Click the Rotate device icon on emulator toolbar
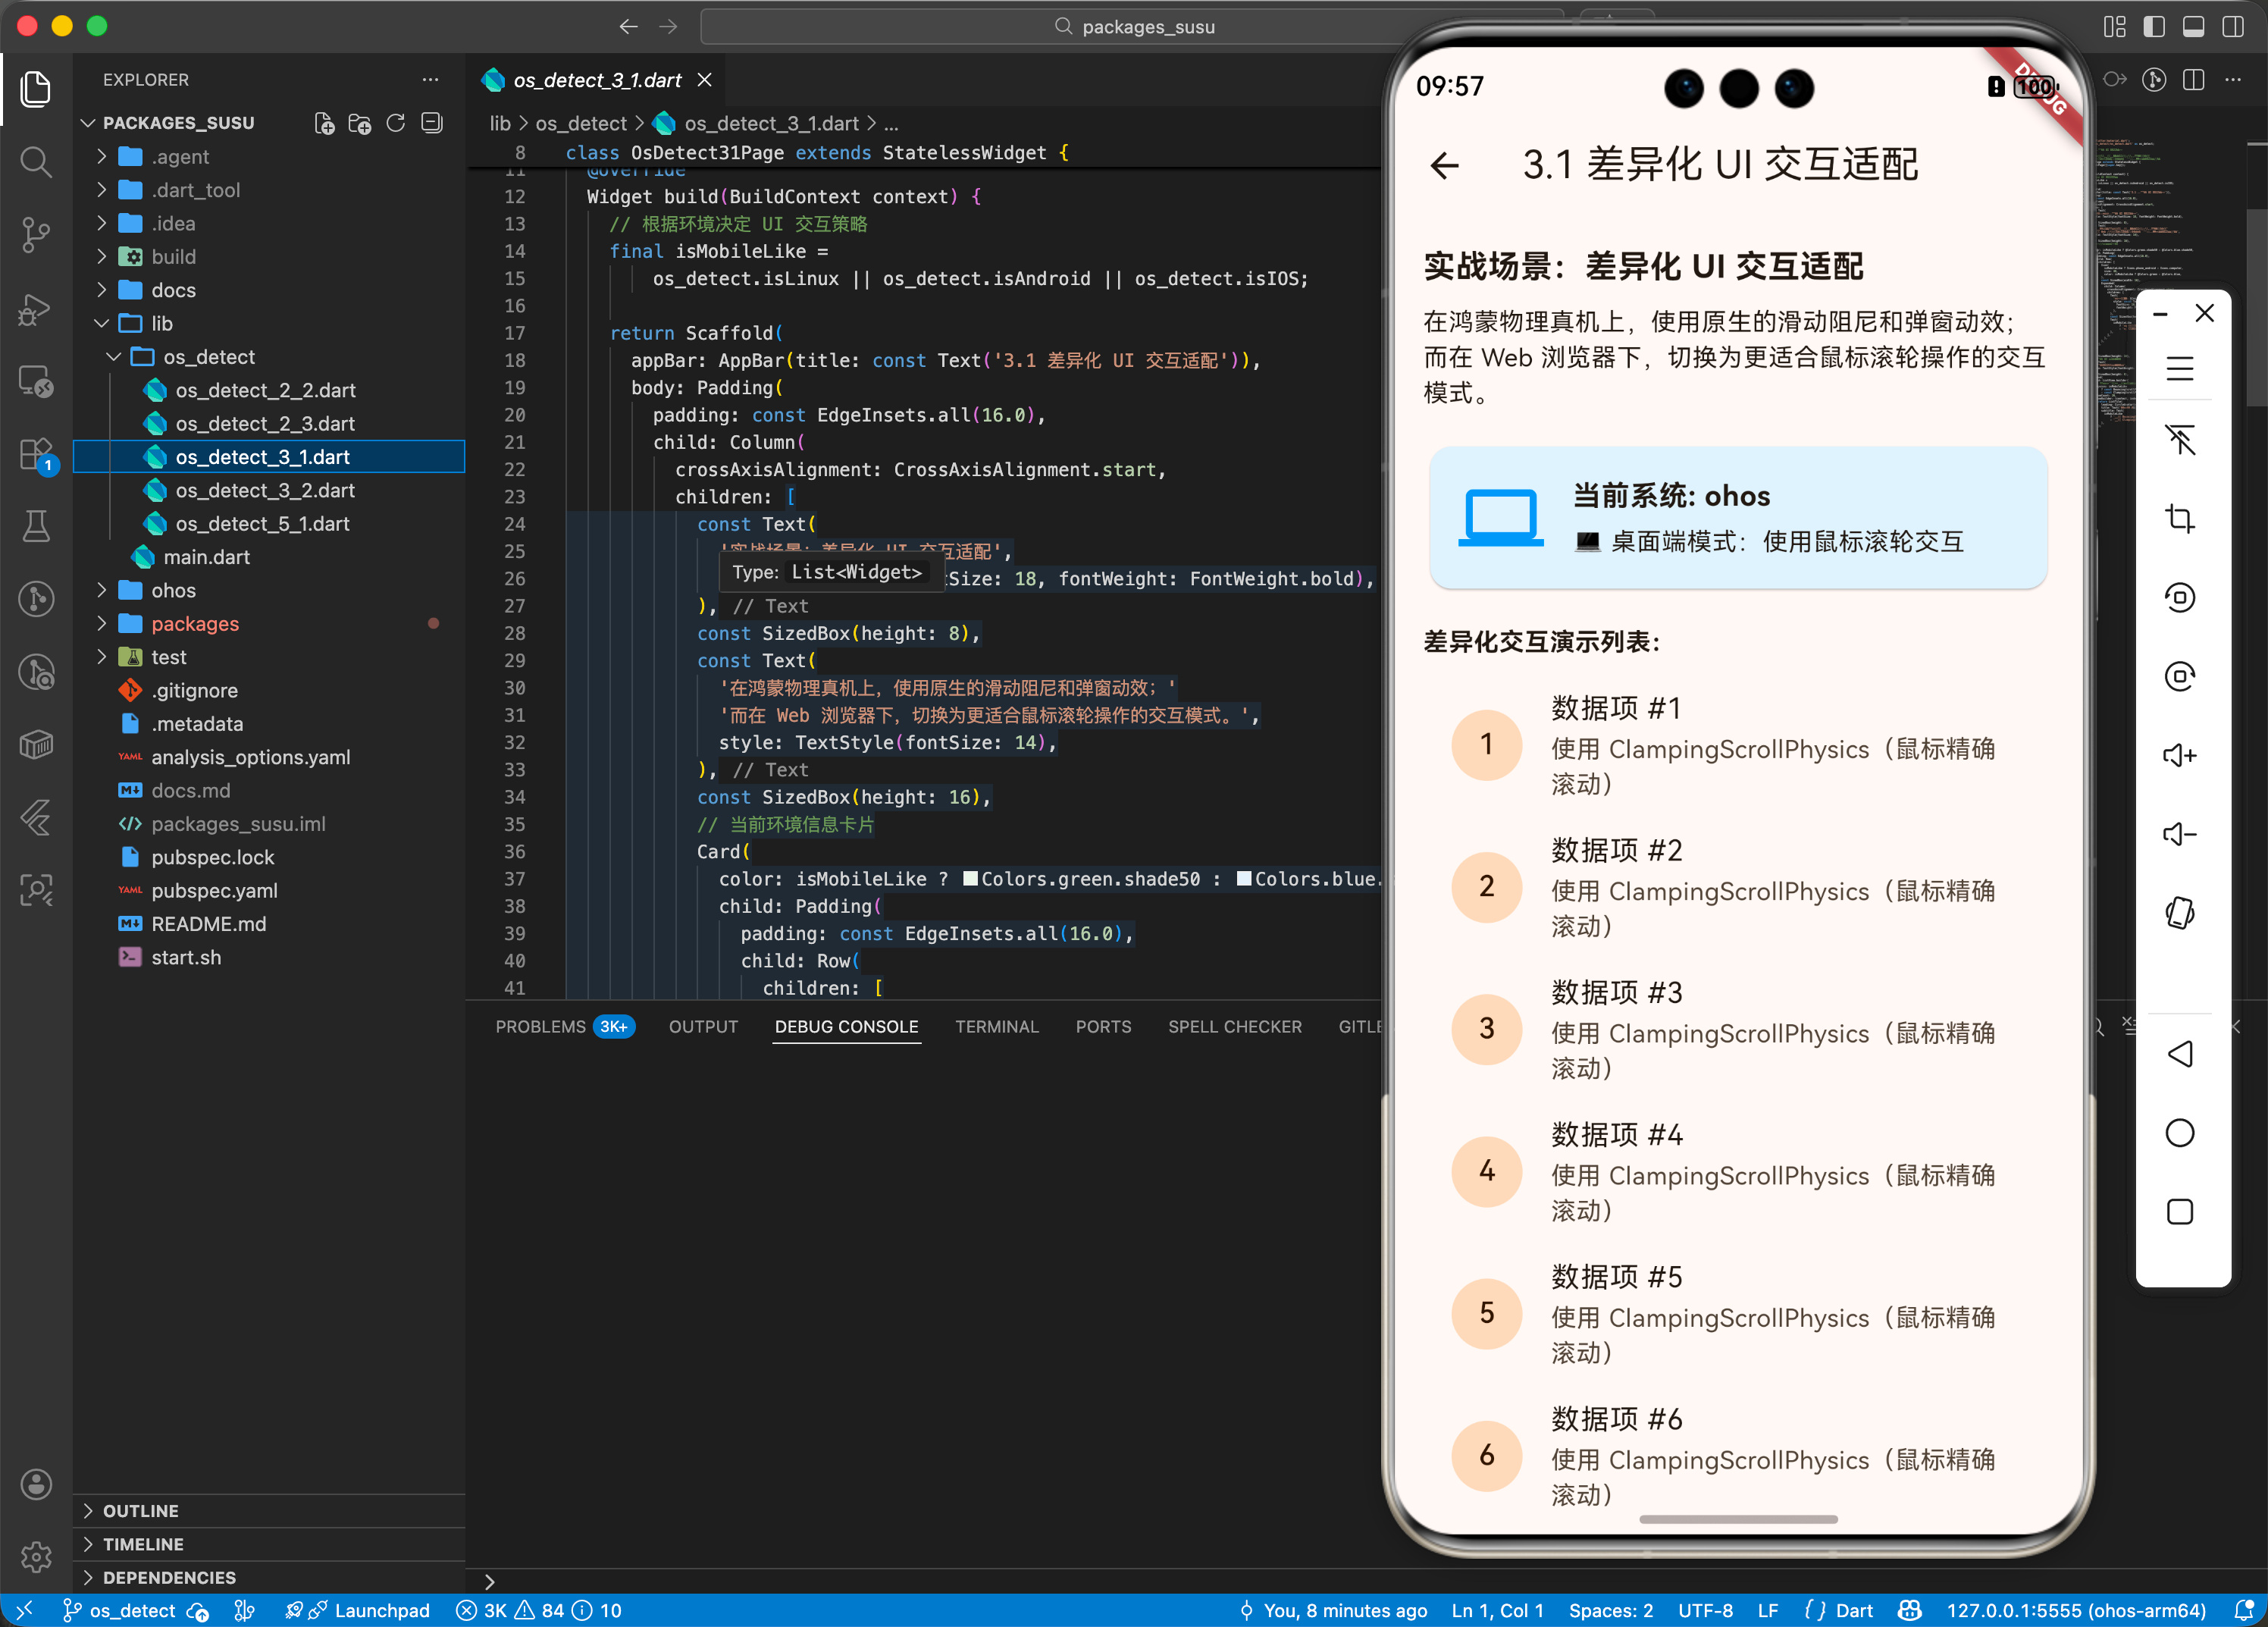Screen dimensions: 2268x1627 click(2181, 597)
